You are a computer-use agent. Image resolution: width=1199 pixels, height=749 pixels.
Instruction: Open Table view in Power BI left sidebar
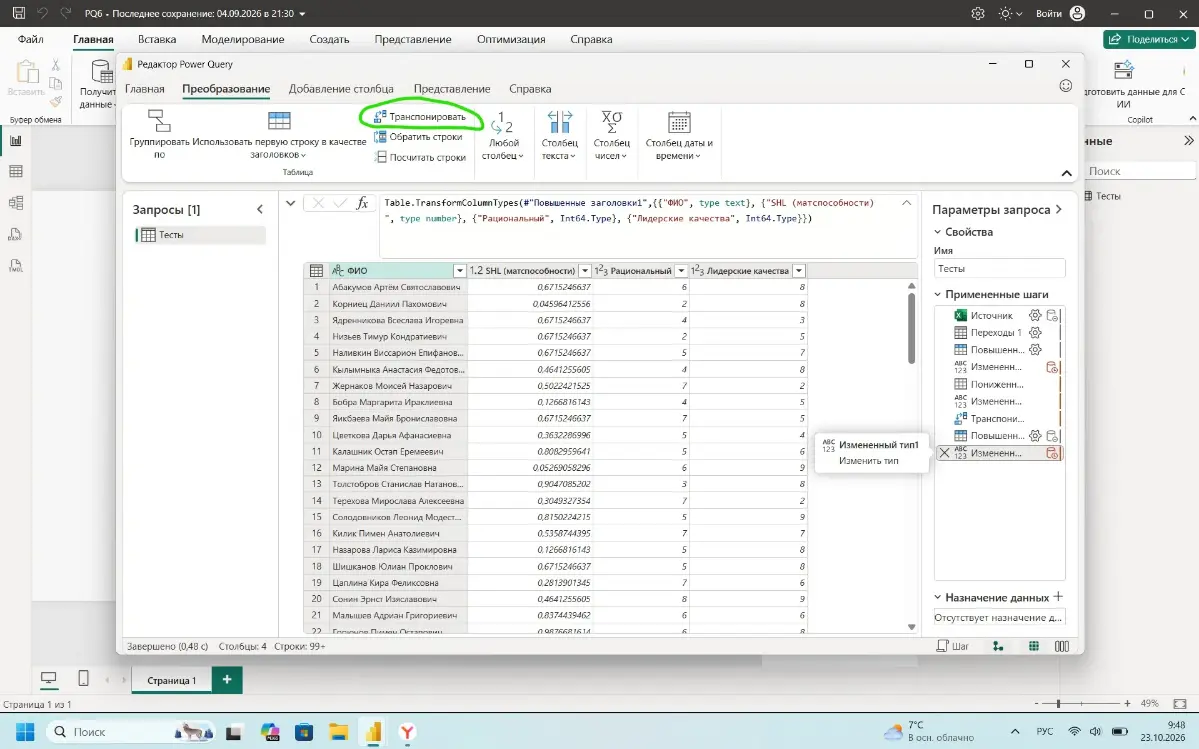click(x=16, y=171)
